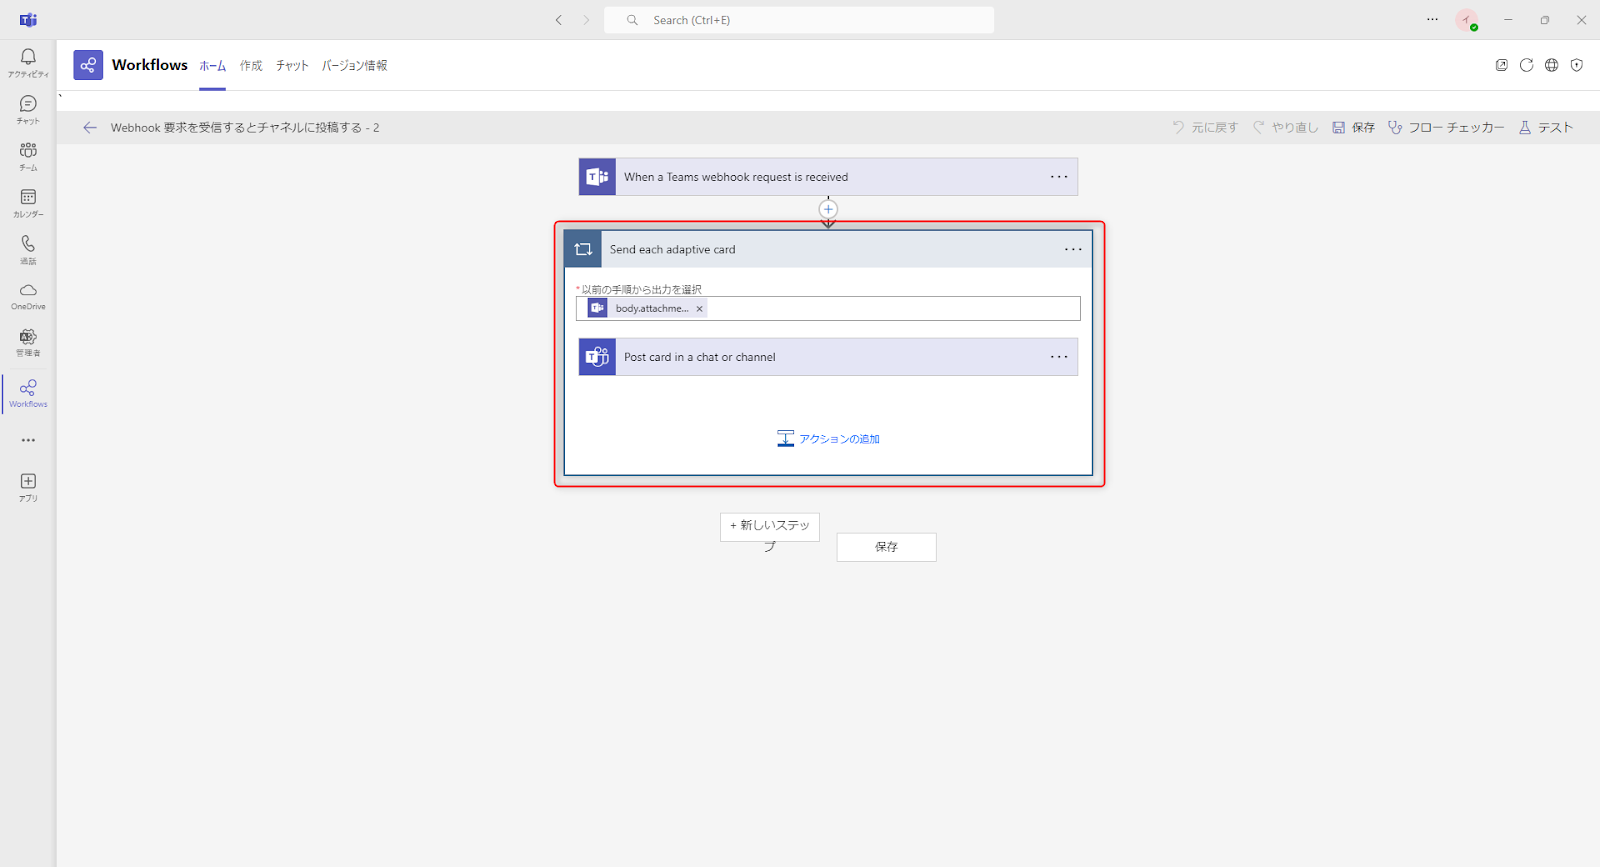Image resolution: width=1600 pixels, height=867 pixels.
Task: Open the Teams icon in sidebar
Action: pos(28,155)
